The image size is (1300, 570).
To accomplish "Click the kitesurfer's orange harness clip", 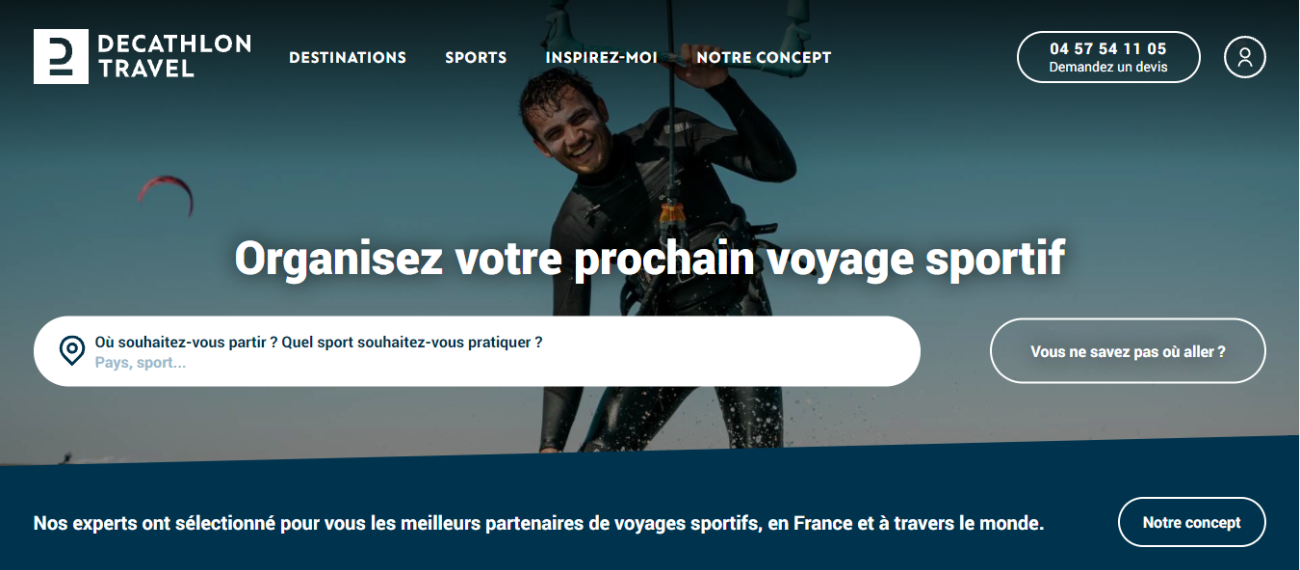I will (x=672, y=214).
